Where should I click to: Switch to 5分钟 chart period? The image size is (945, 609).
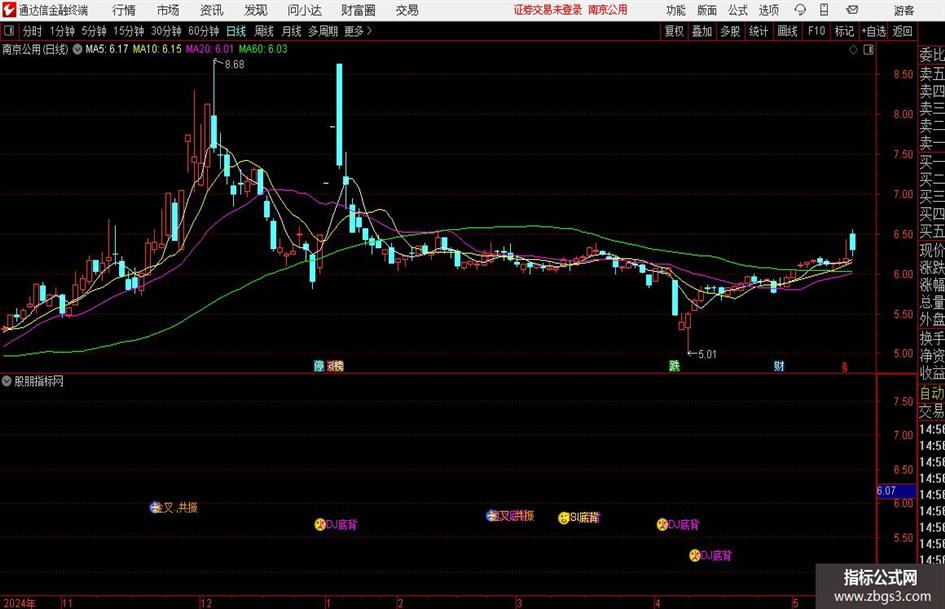94,31
